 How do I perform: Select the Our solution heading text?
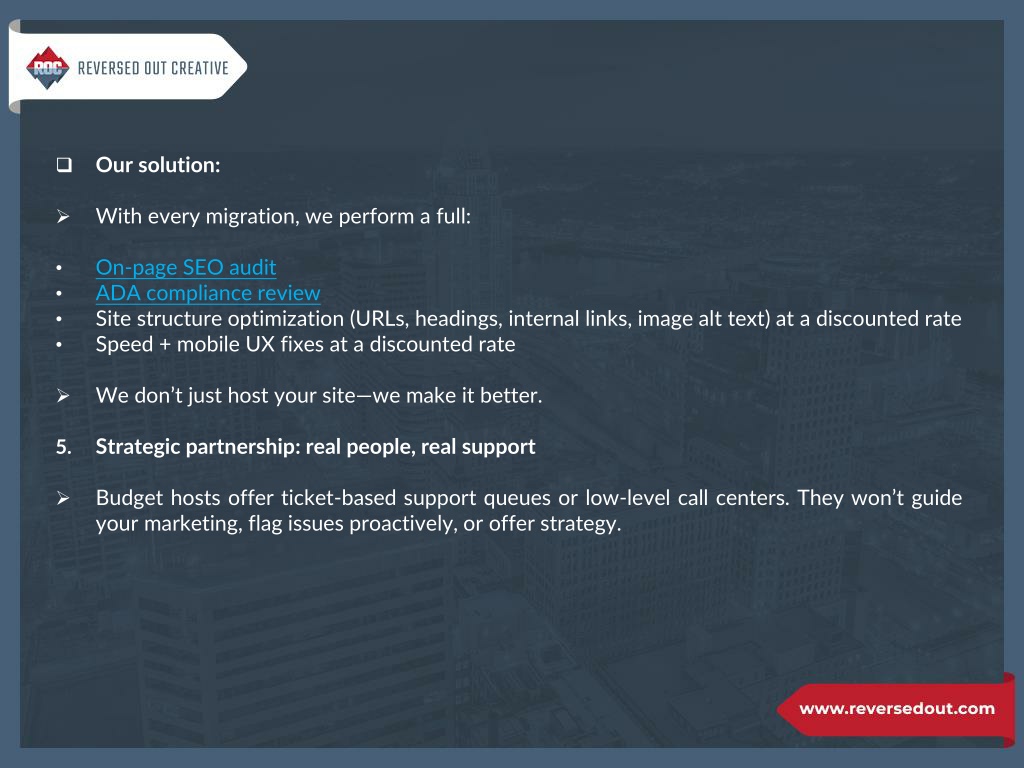tap(158, 165)
